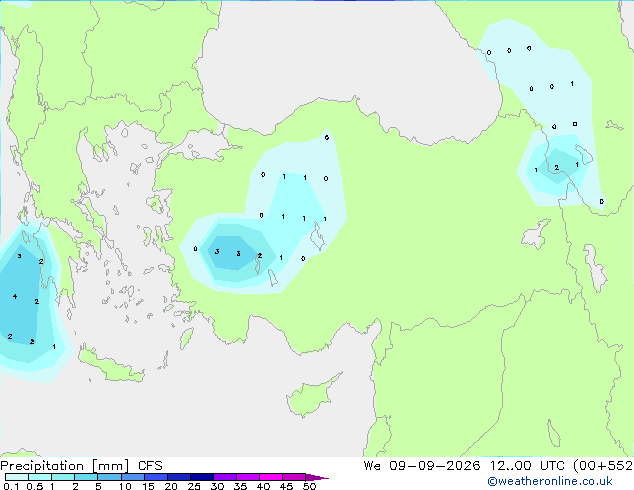The image size is (634, 490).
Task: Pick the 0.5–1 mm legend swatch
Action: 40,477
